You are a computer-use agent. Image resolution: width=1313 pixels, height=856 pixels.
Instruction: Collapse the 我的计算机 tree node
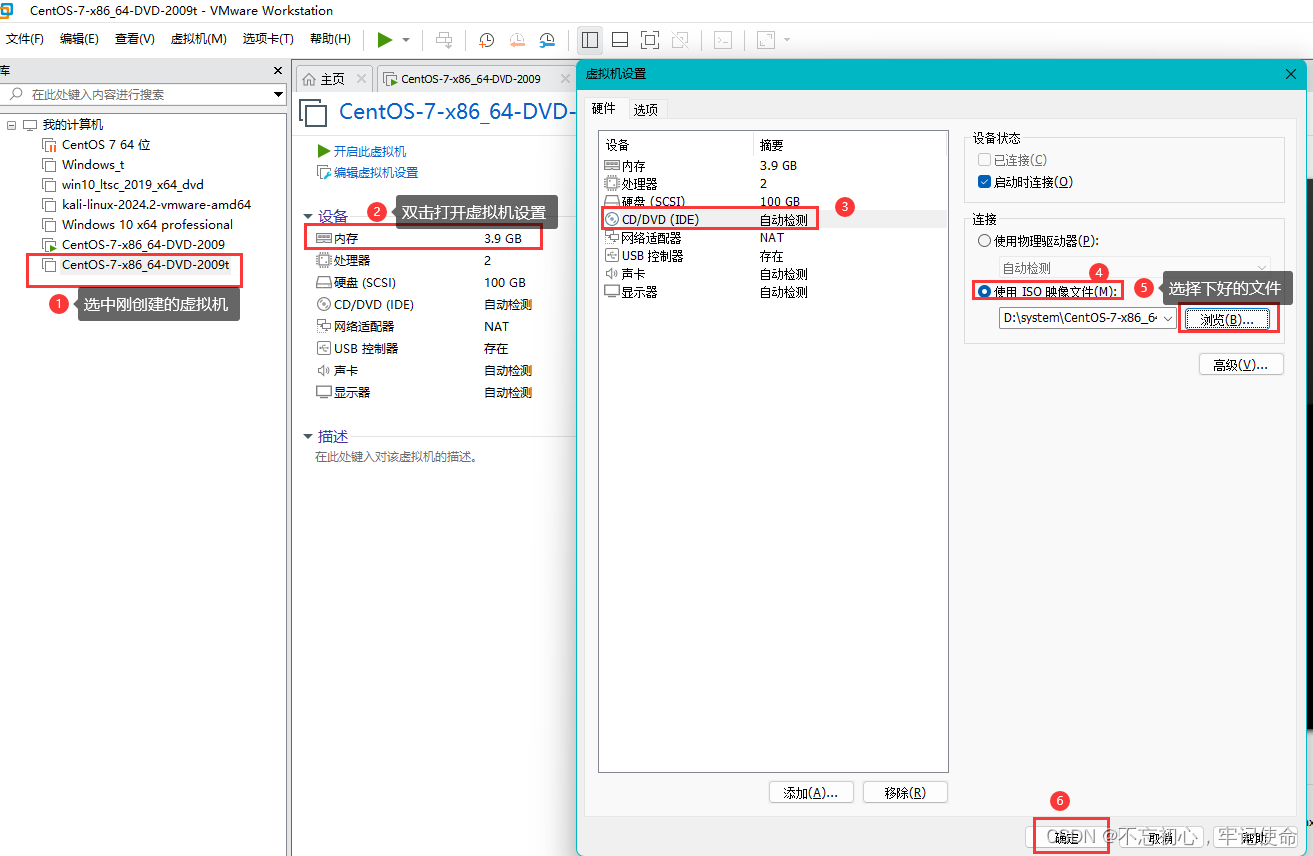[12, 125]
